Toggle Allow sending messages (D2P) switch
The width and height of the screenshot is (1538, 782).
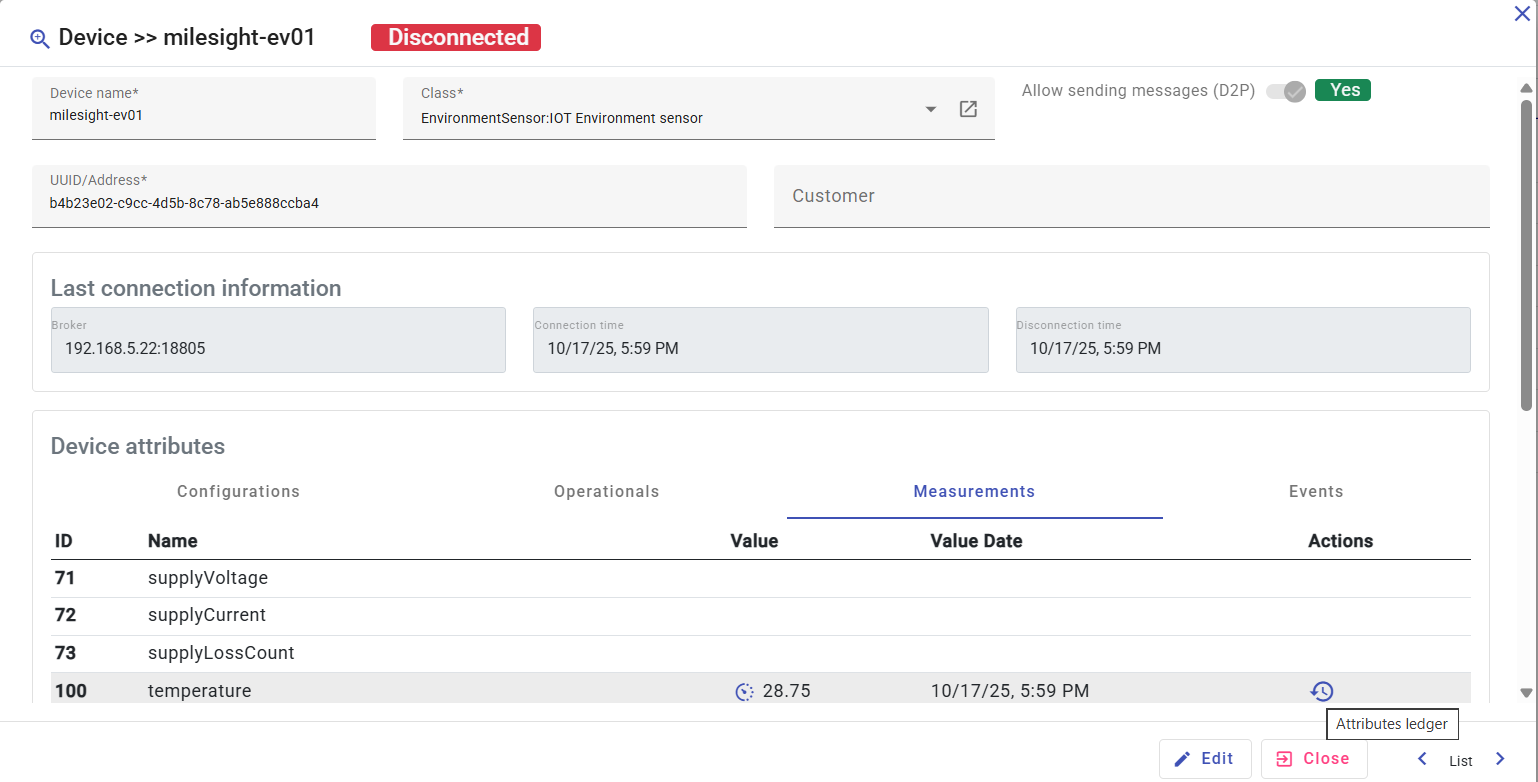tap(1286, 91)
